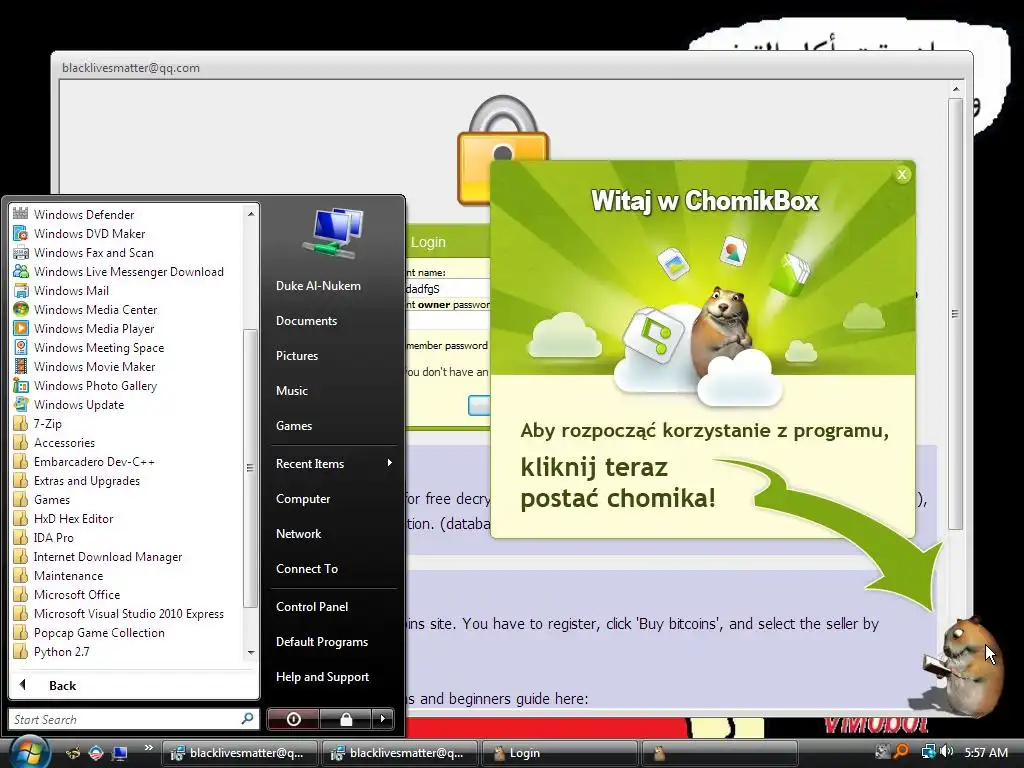Expand the Maintenance folder
Image resolution: width=1024 pixels, height=768 pixels.
pos(68,575)
